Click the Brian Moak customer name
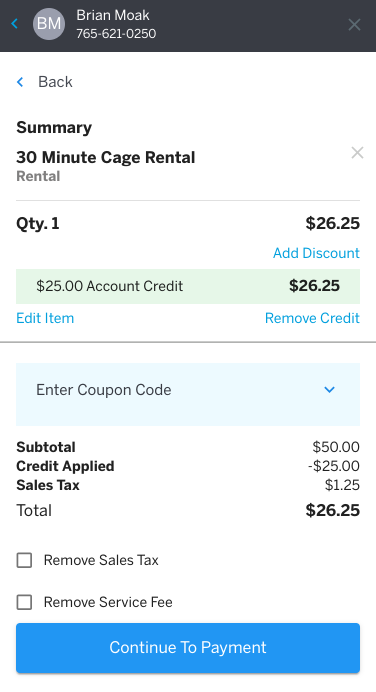376x692 pixels. tap(113, 15)
